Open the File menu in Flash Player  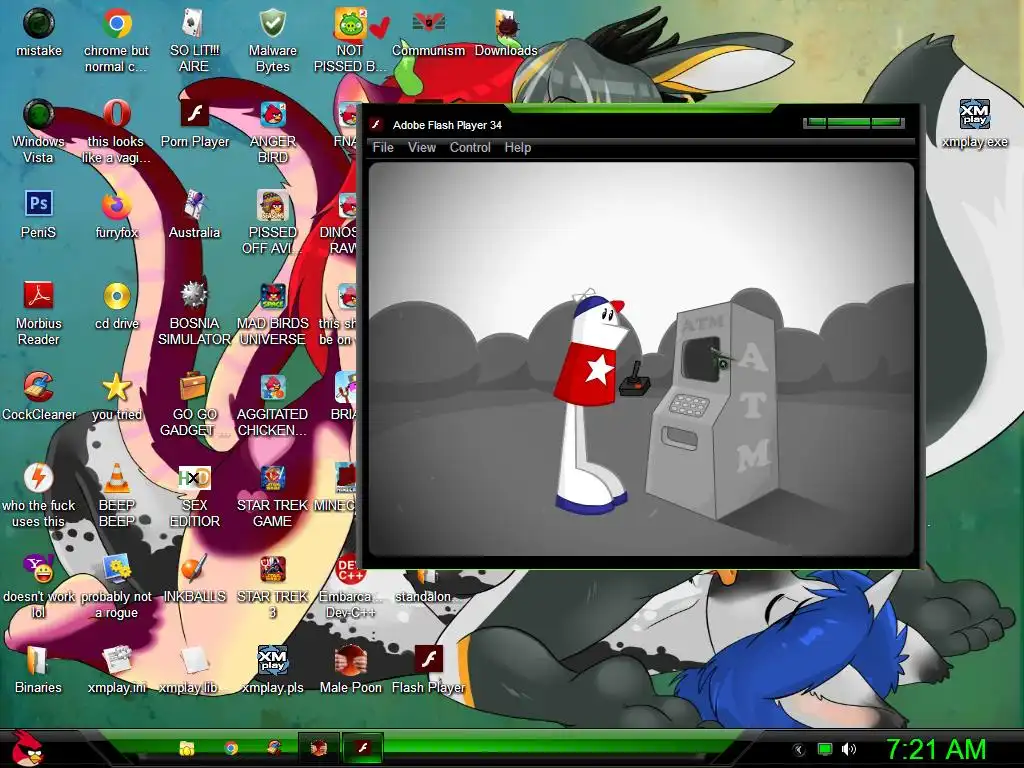coord(383,148)
